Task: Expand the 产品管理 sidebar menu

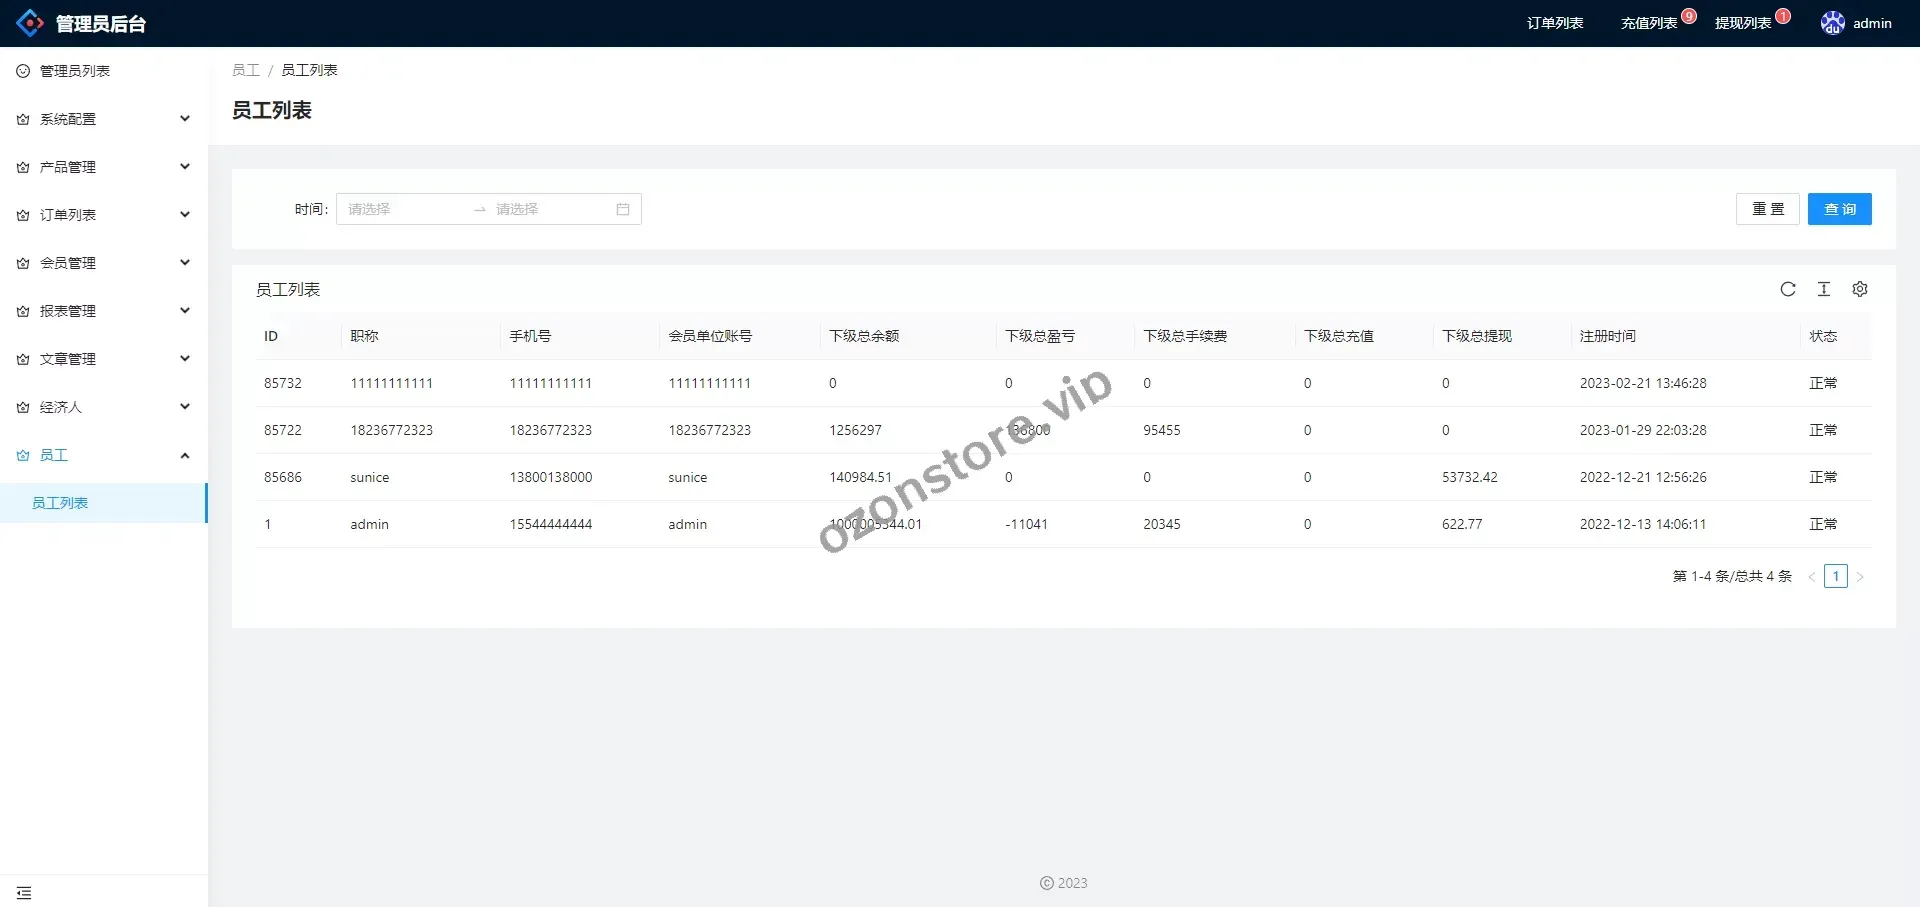Action: tap(104, 167)
